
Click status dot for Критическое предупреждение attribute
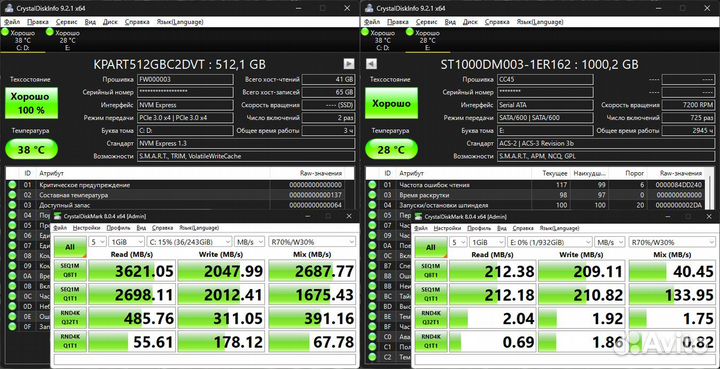pos(12,185)
